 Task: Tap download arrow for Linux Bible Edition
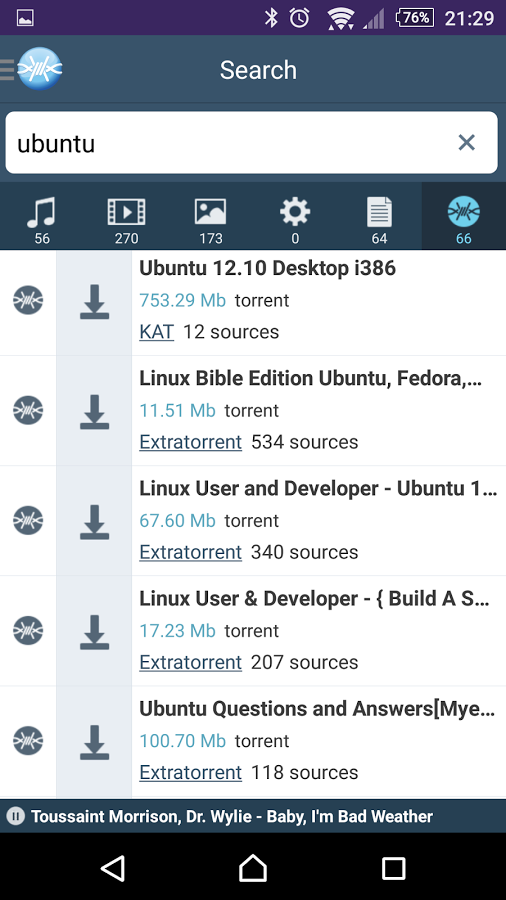pyautogui.click(x=94, y=412)
